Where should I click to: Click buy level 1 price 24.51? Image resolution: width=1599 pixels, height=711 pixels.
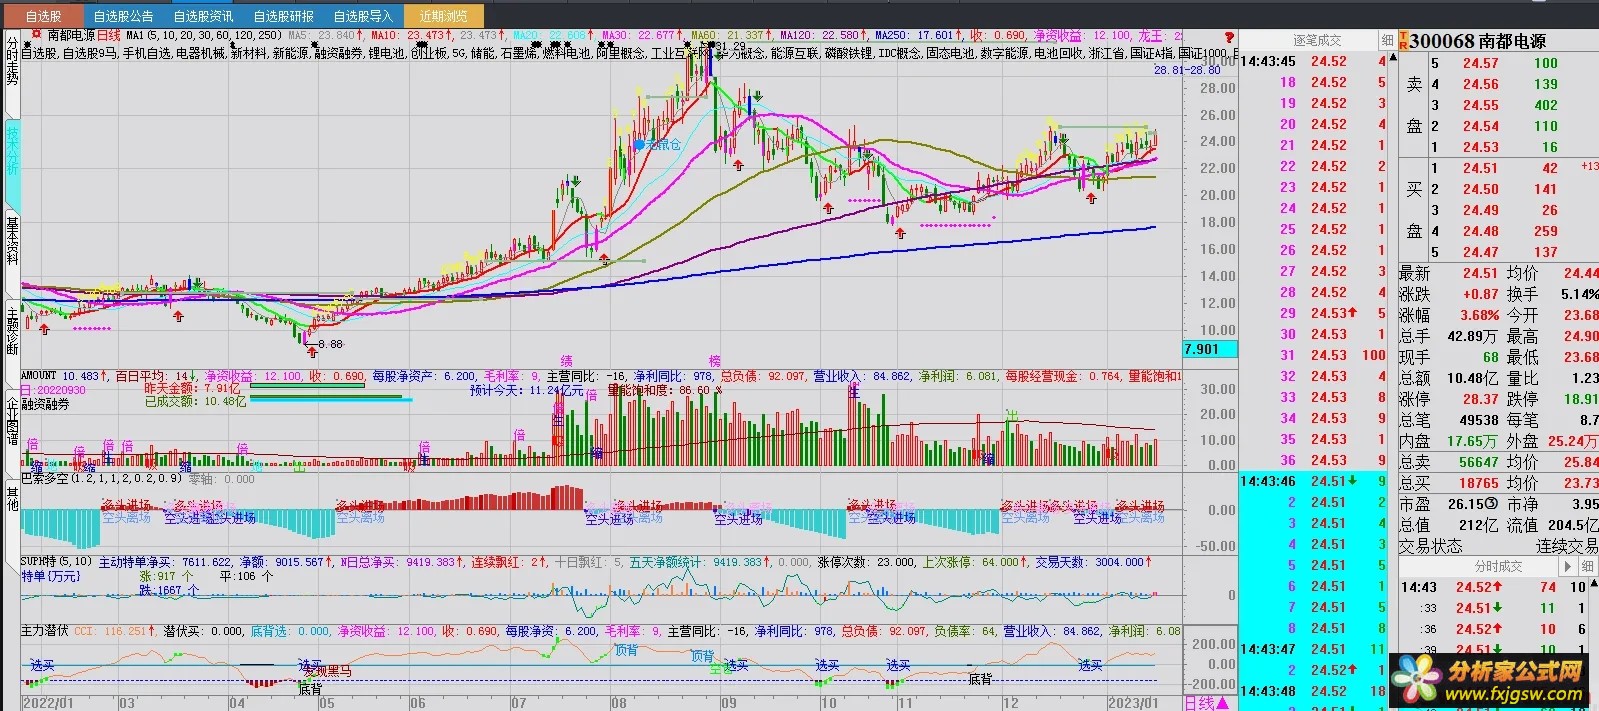(1480, 167)
